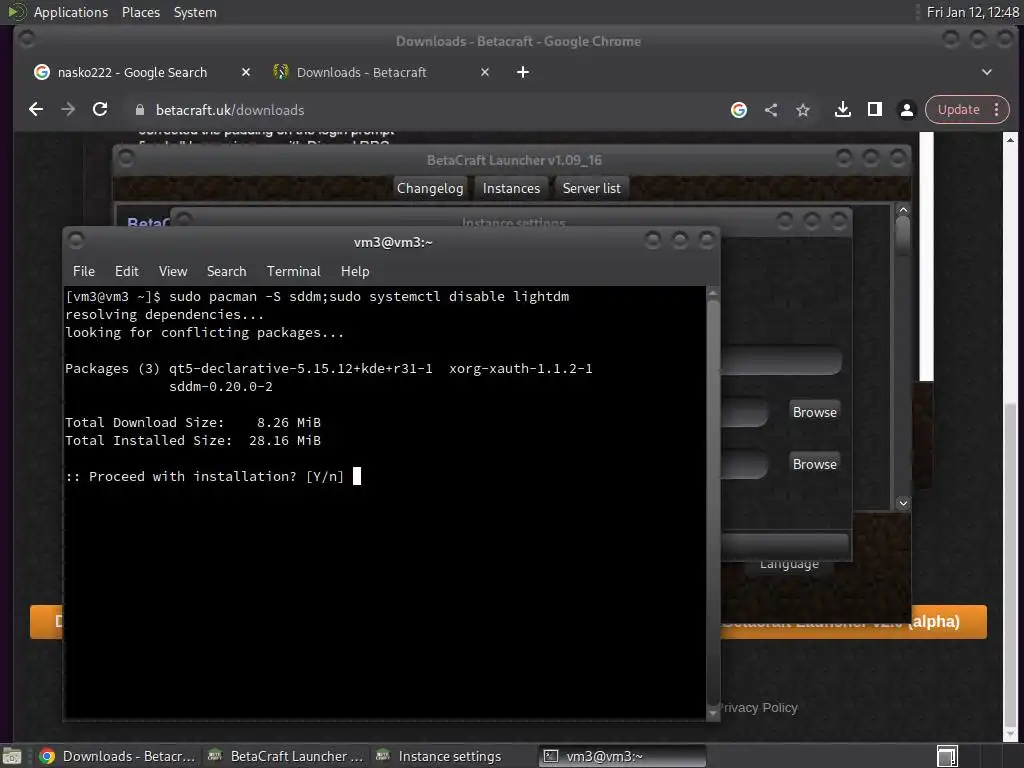Switch to Downloads - Betacraft tab

coord(361,72)
